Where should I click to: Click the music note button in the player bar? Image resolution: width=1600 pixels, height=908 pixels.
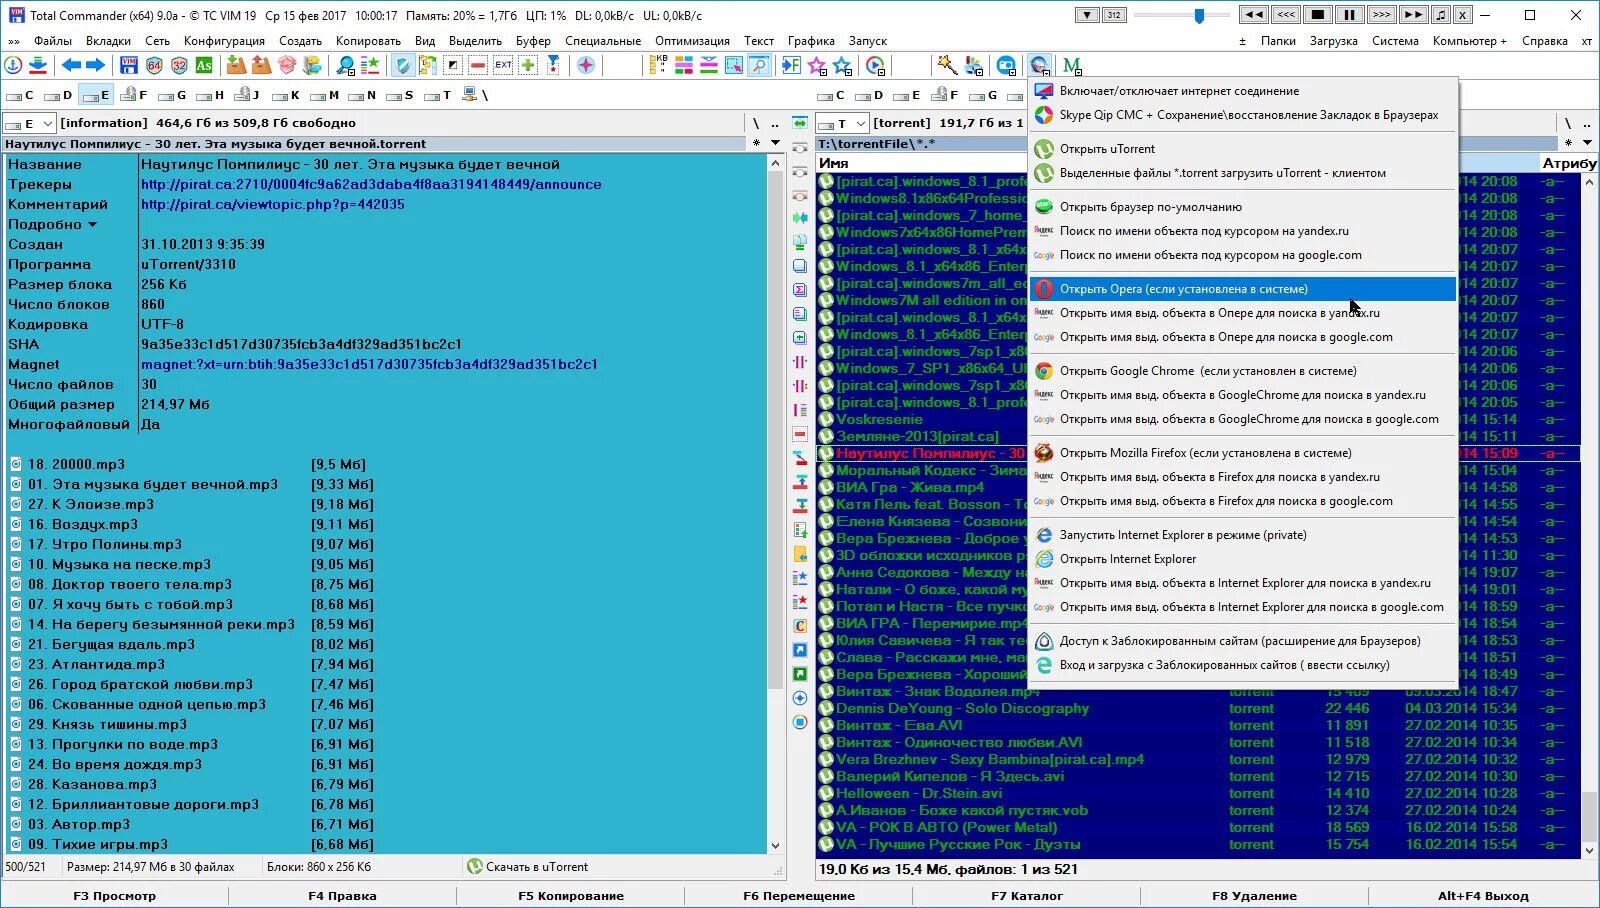pos(1440,15)
